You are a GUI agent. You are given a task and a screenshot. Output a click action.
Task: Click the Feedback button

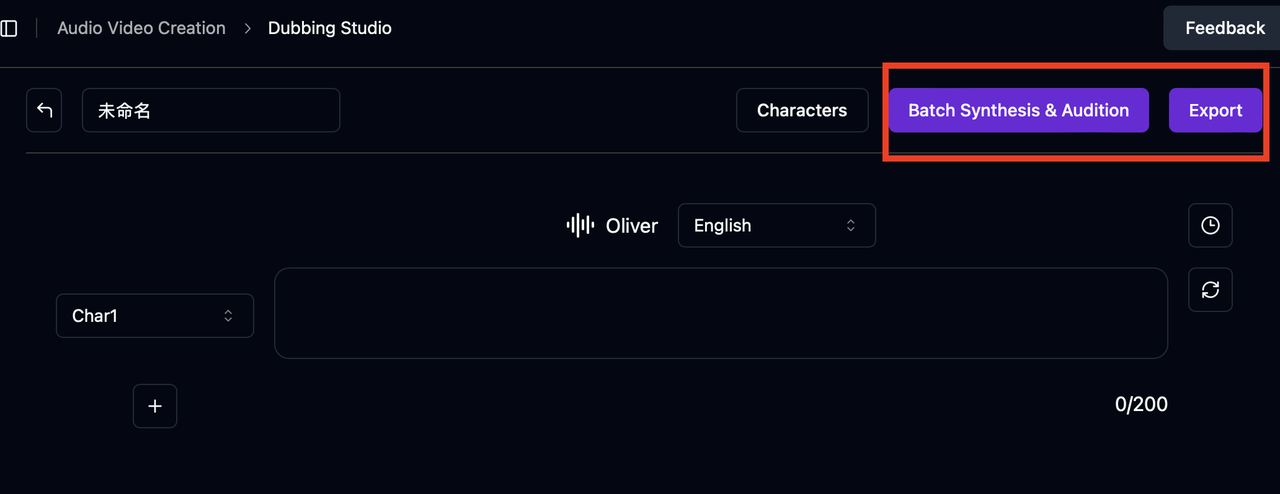click(1224, 28)
